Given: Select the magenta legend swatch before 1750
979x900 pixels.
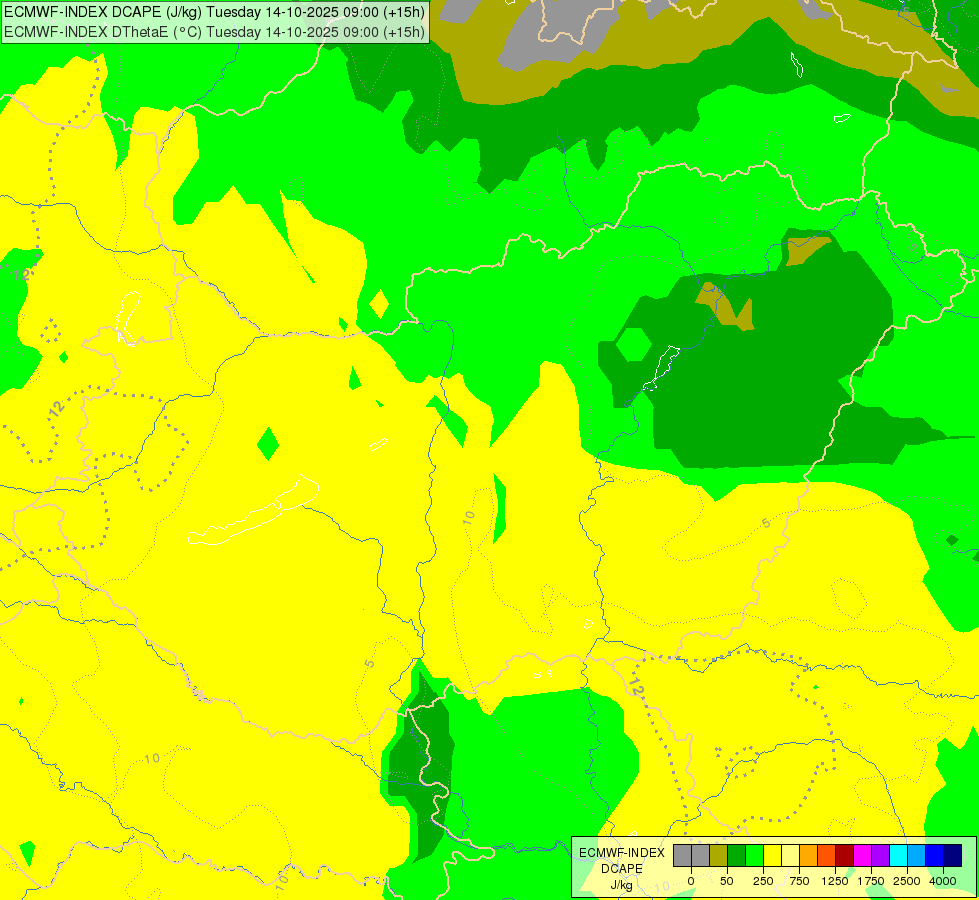Looking at the screenshot, I should point(863,855).
